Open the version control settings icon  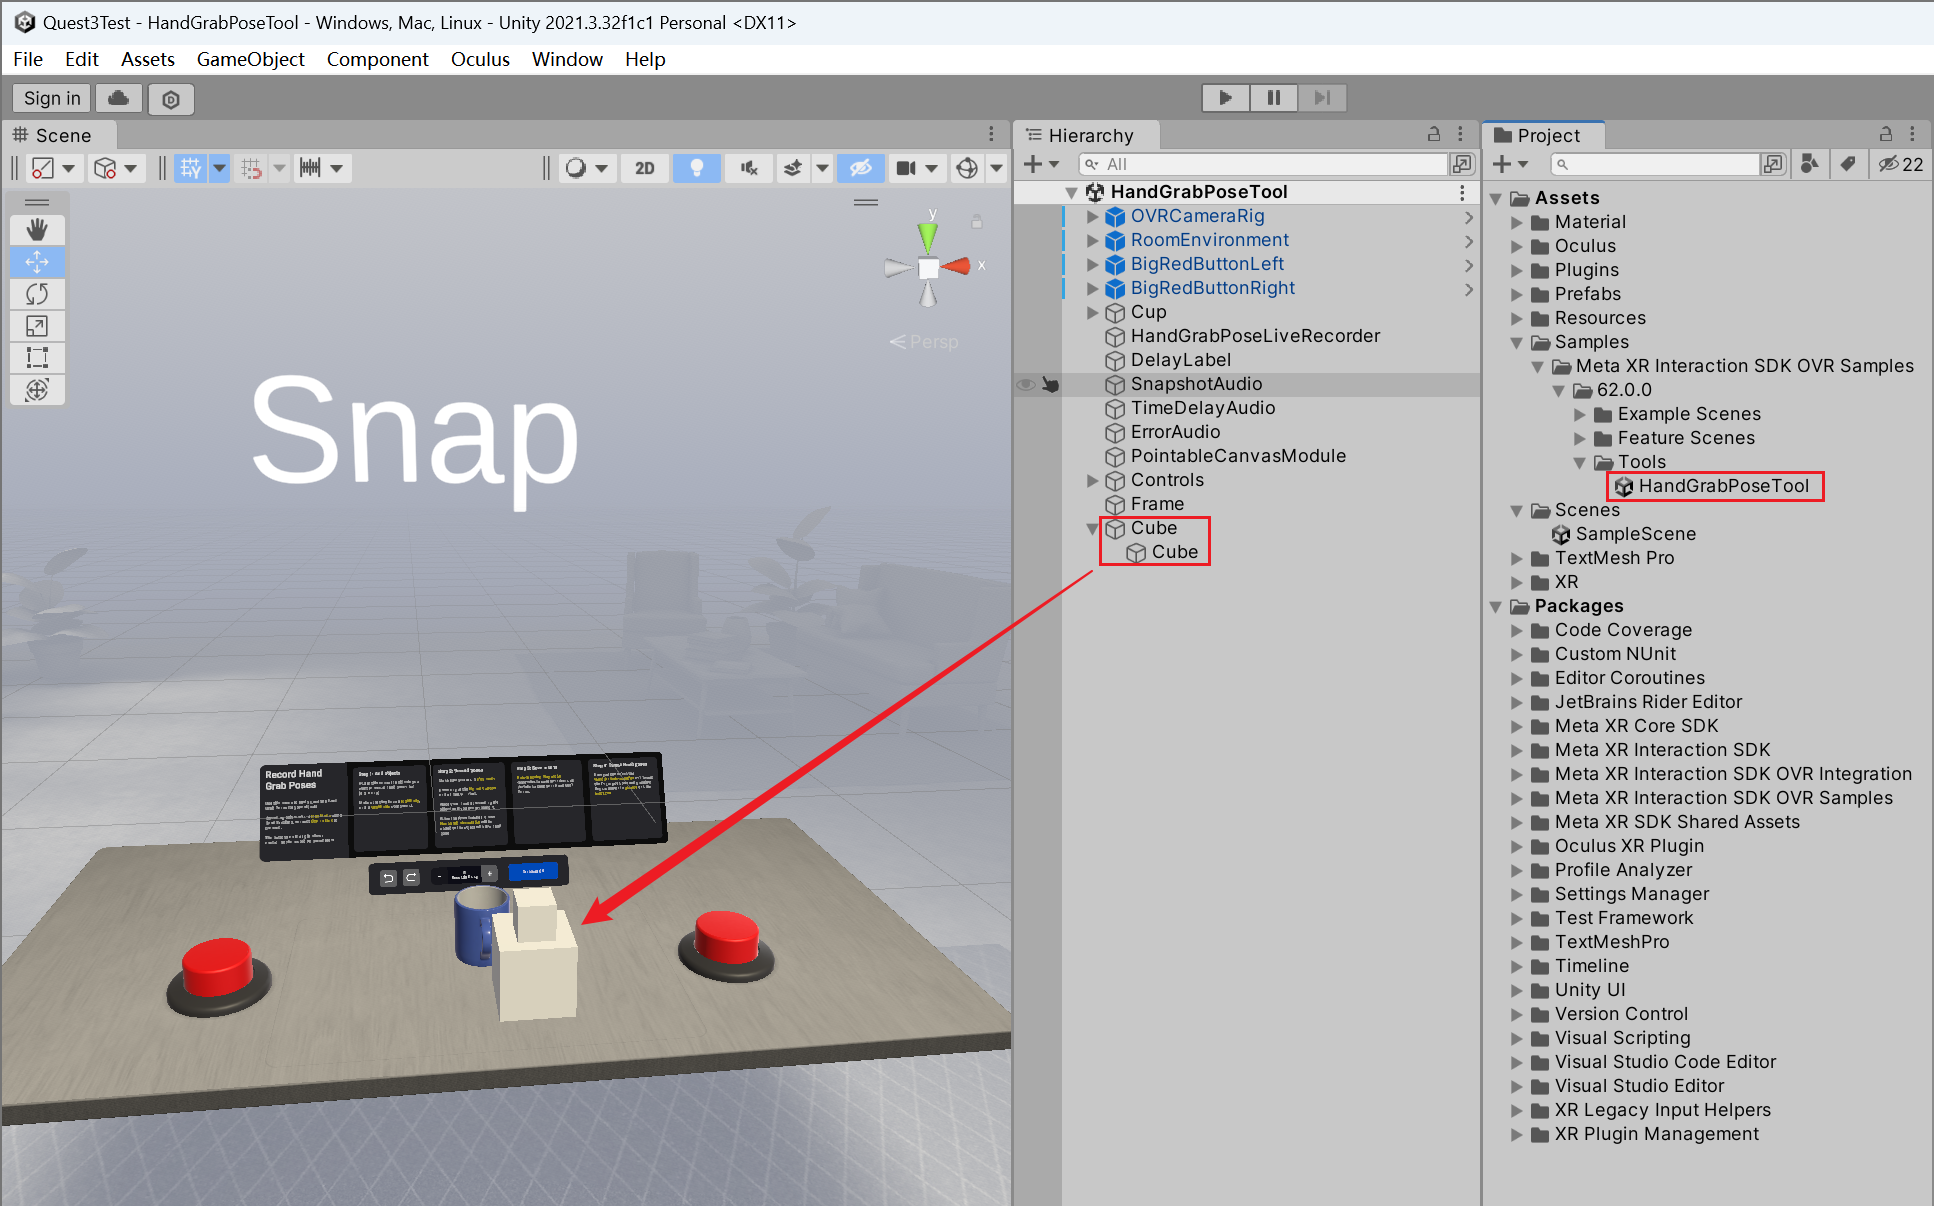coord(171,99)
